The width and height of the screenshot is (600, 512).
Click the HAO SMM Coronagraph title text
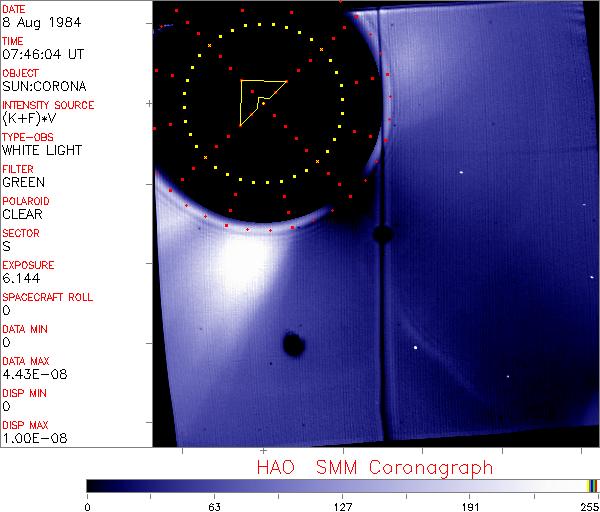(x=375, y=468)
